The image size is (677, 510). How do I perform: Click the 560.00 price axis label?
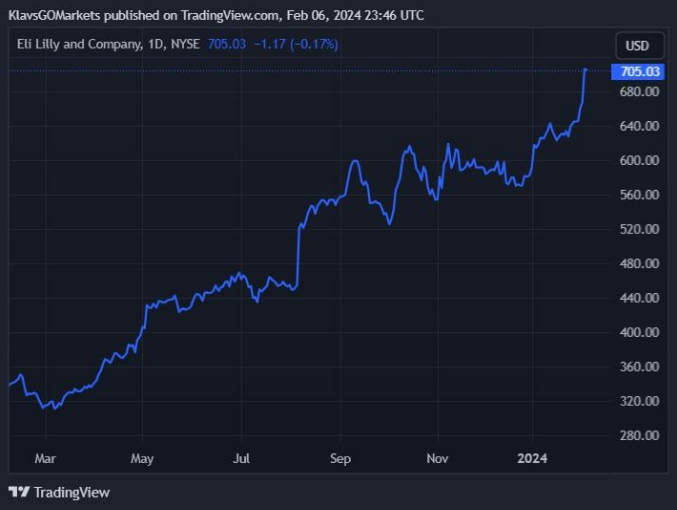tap(639, 195)
